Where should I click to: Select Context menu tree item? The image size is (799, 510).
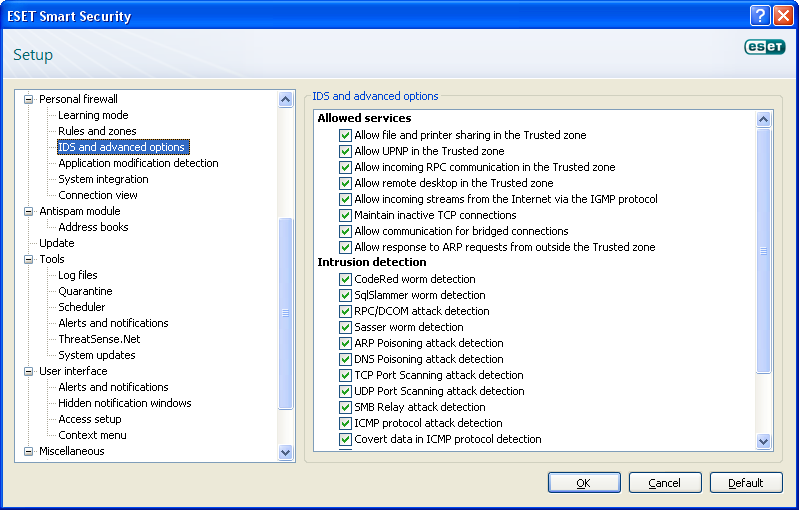(92, 435)
